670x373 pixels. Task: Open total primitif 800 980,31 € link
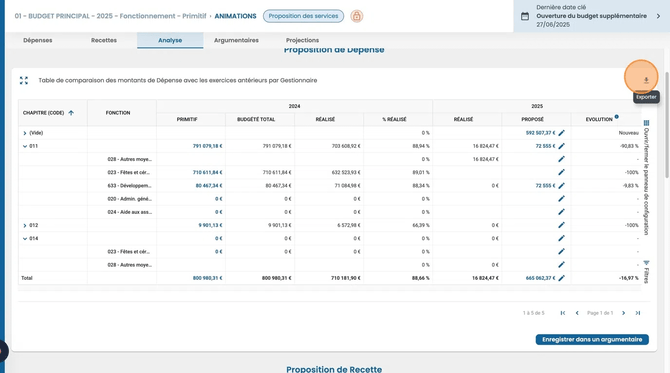[207, 278]
